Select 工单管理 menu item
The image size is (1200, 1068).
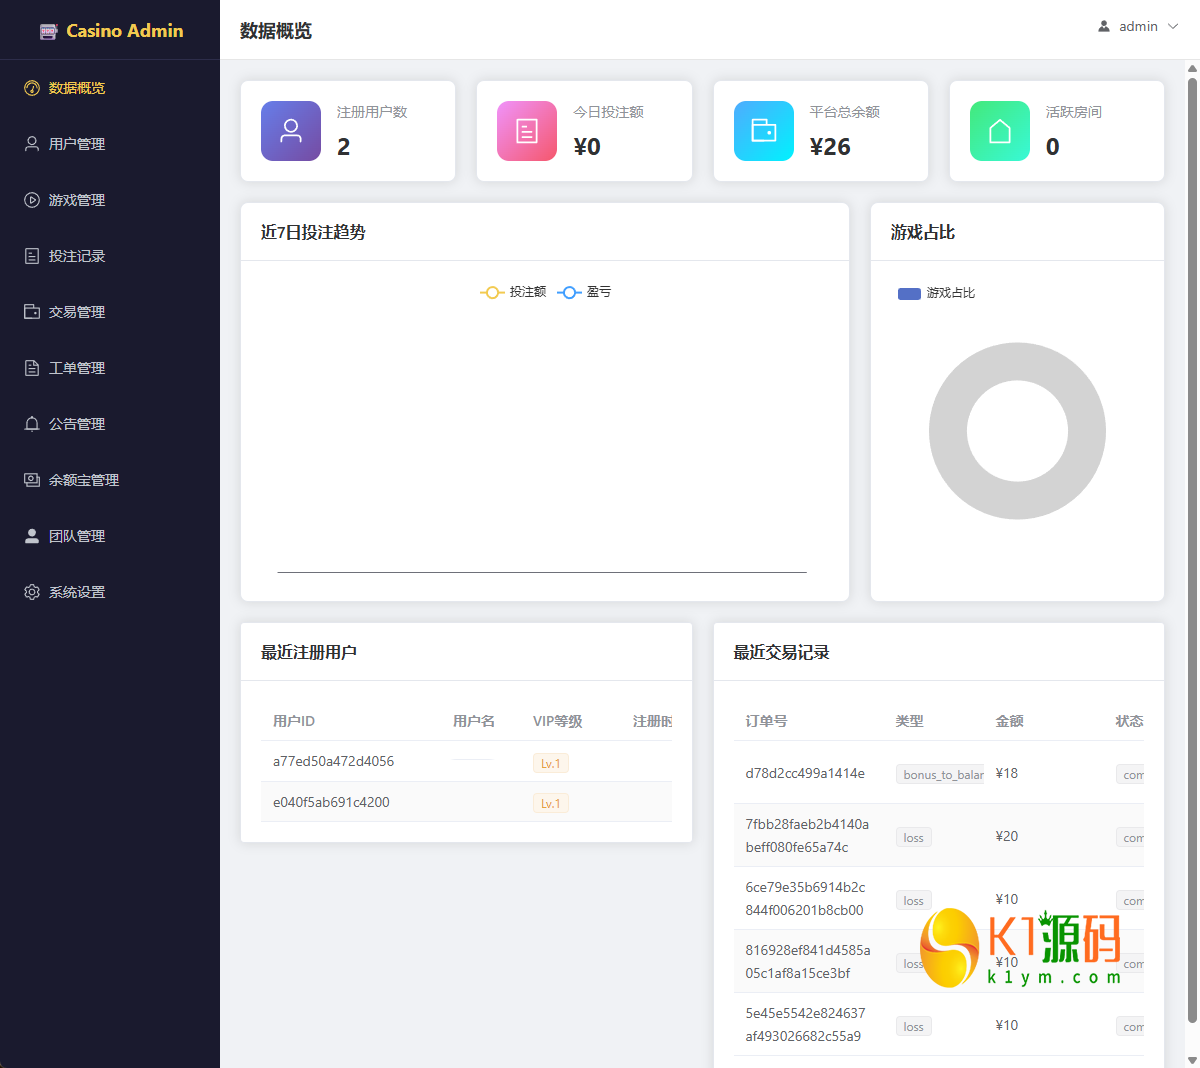(110, 368)
